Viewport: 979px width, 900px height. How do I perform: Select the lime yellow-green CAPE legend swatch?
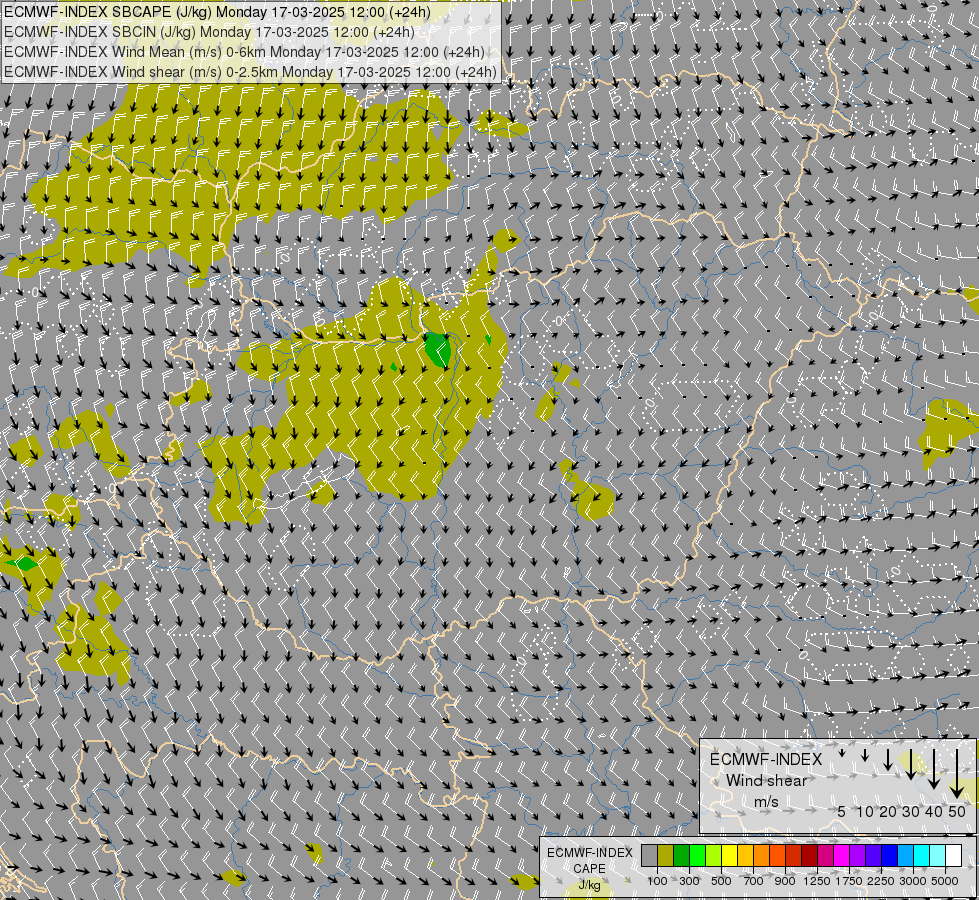(x=713, y=856)
